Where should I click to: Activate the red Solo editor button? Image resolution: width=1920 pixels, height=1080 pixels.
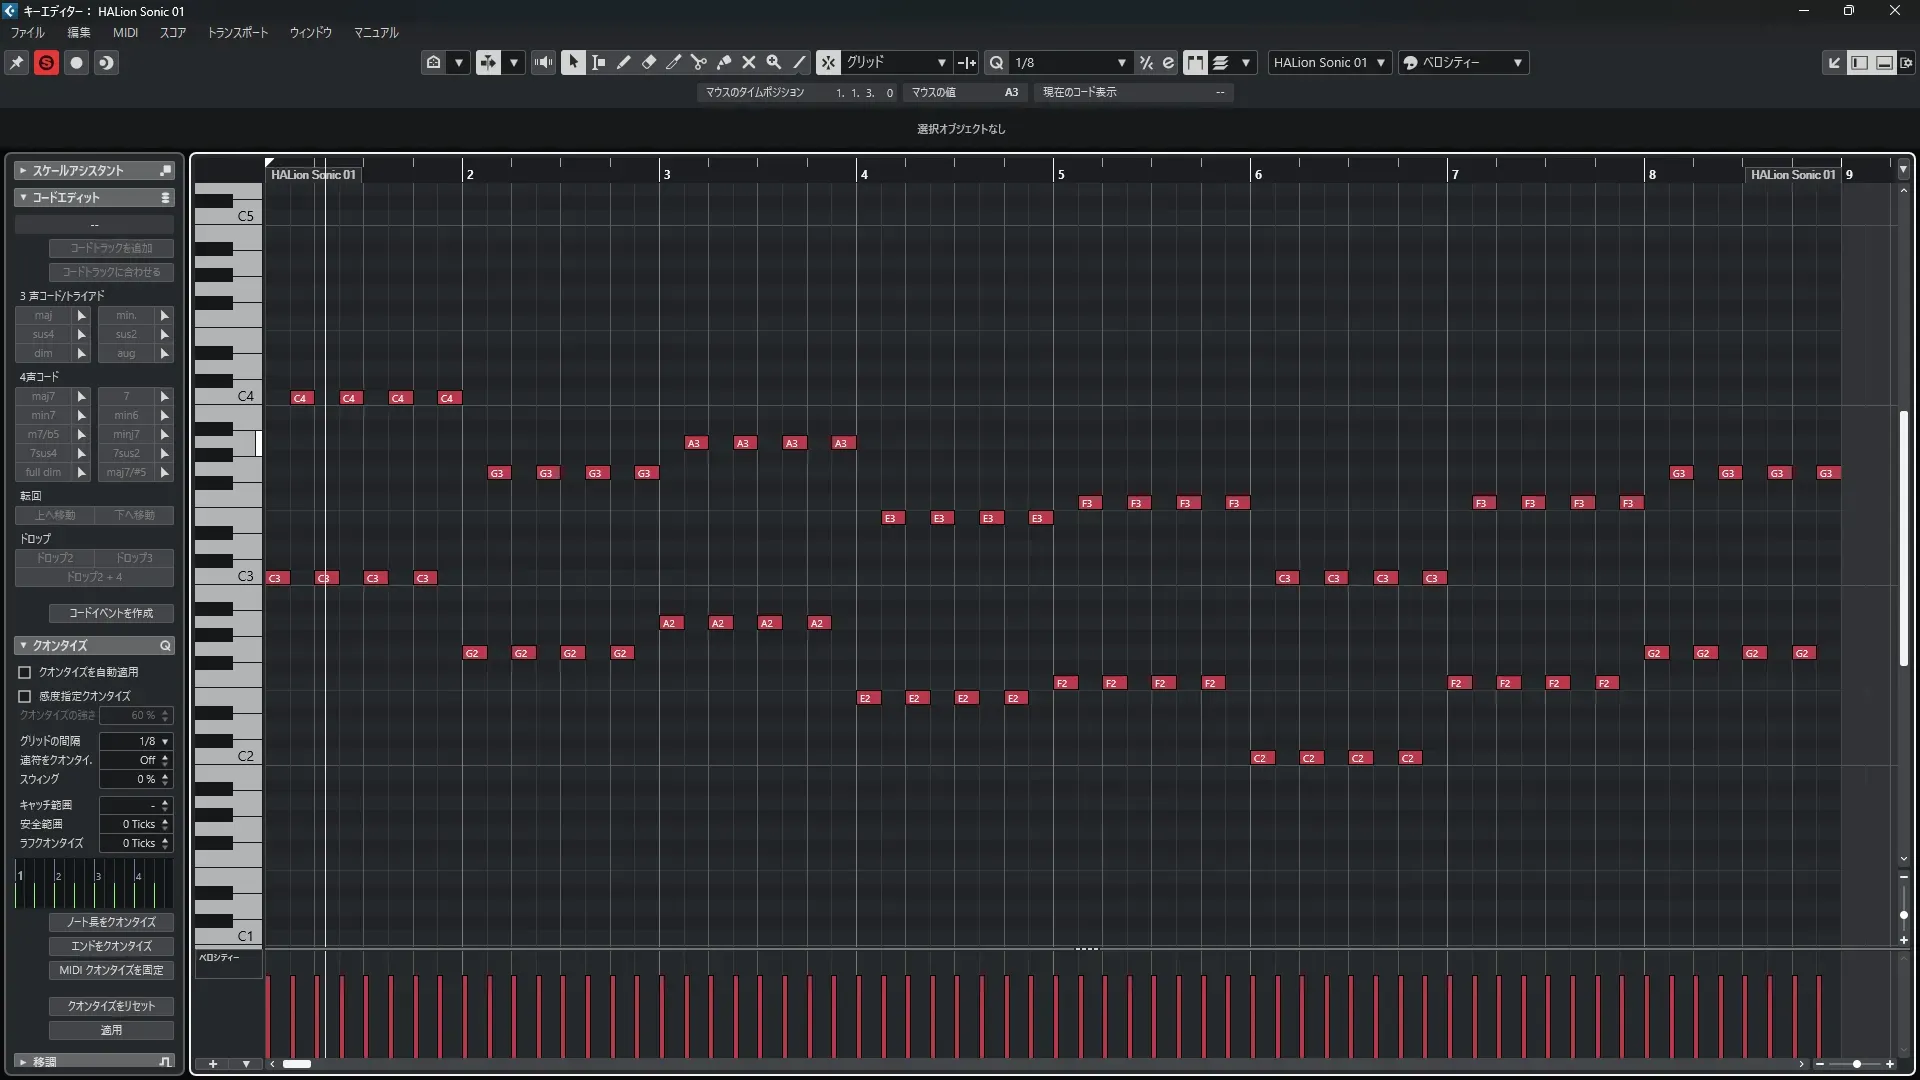click(46, 62)
